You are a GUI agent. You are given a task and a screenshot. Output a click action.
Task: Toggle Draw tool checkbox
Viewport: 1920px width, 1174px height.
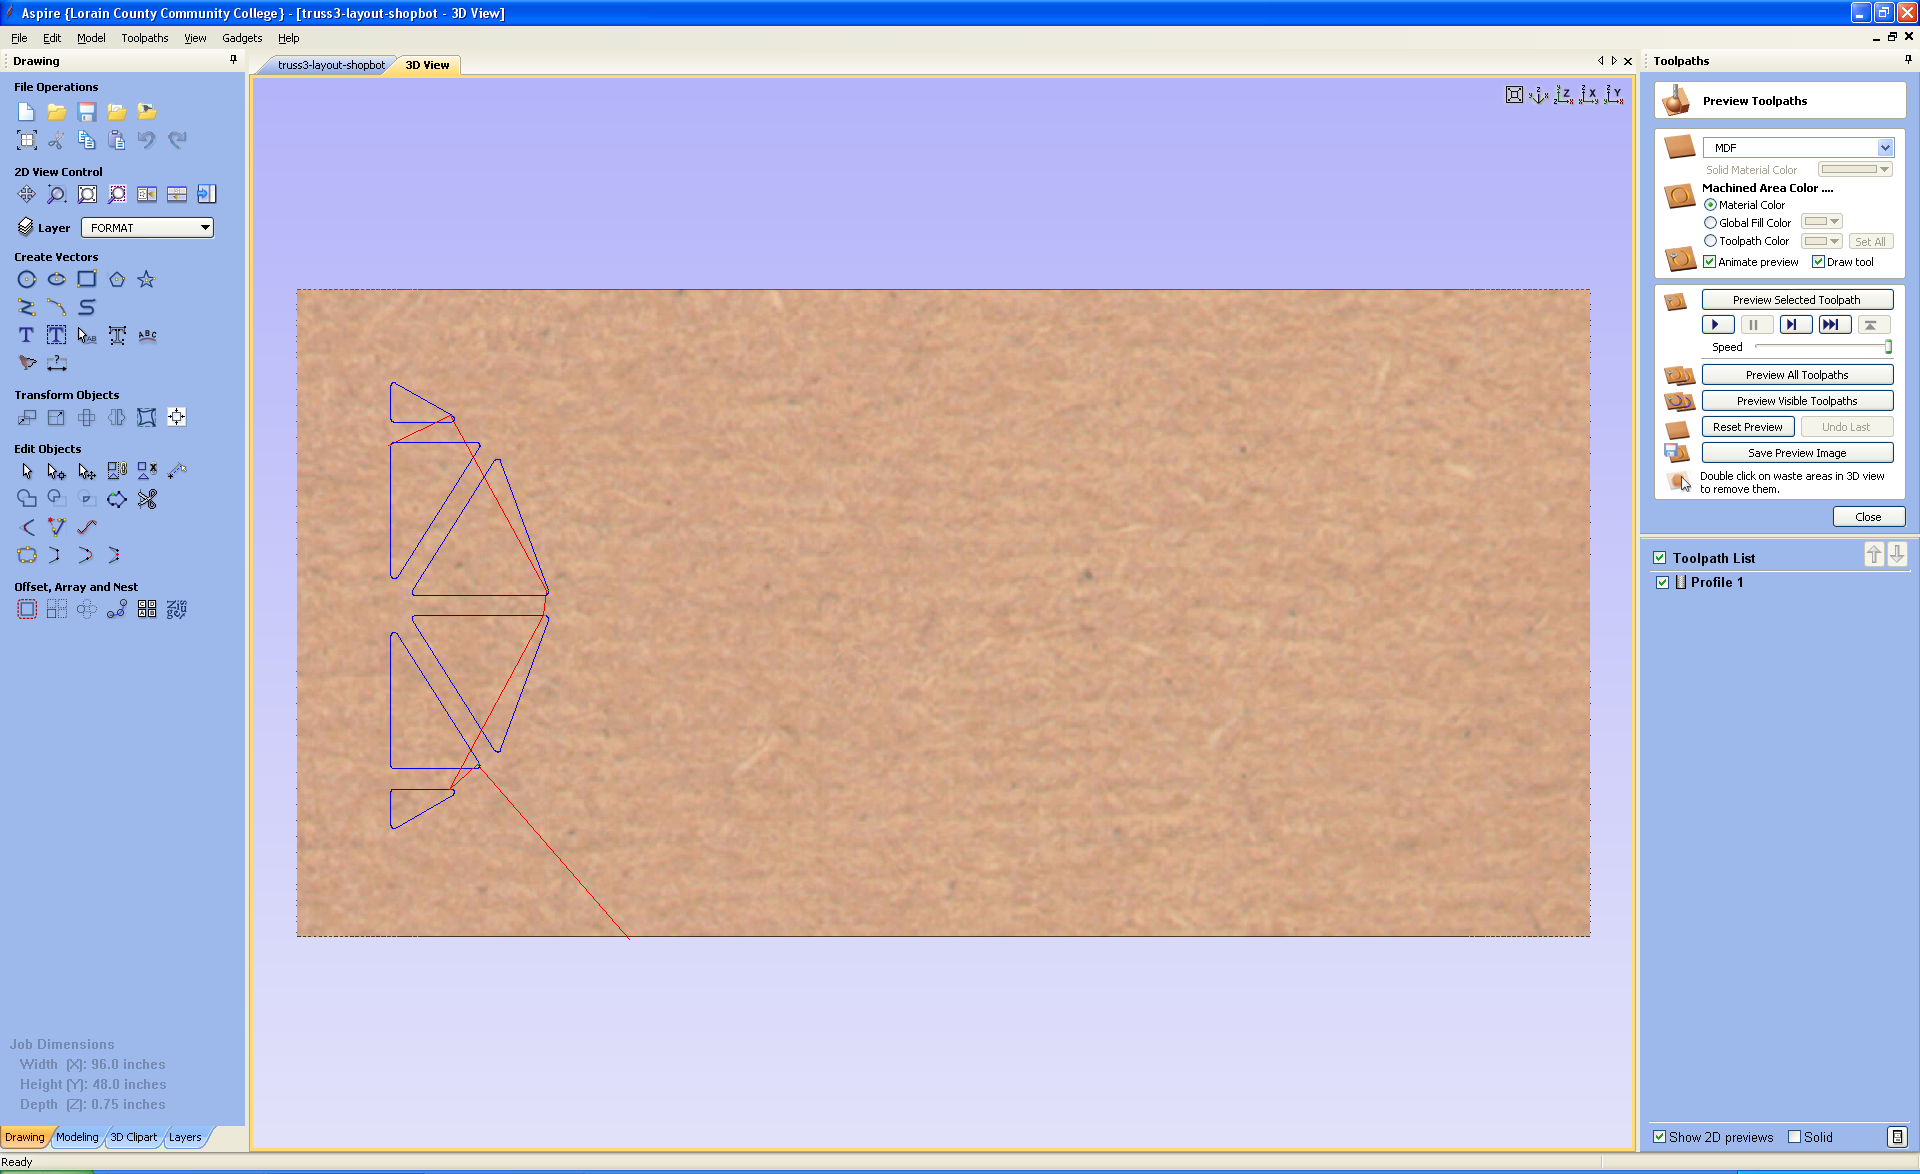coord(1818,262)
